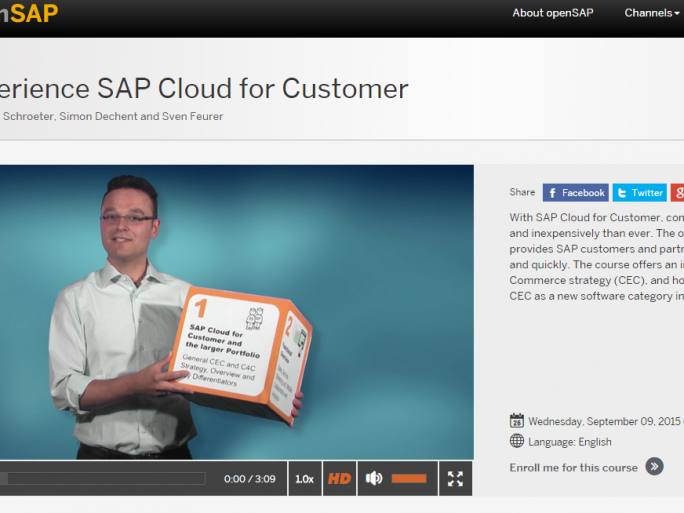Screen dimensions: 684x513
Task: Click Enroll me for this course
Action: [x=573, y=468]
